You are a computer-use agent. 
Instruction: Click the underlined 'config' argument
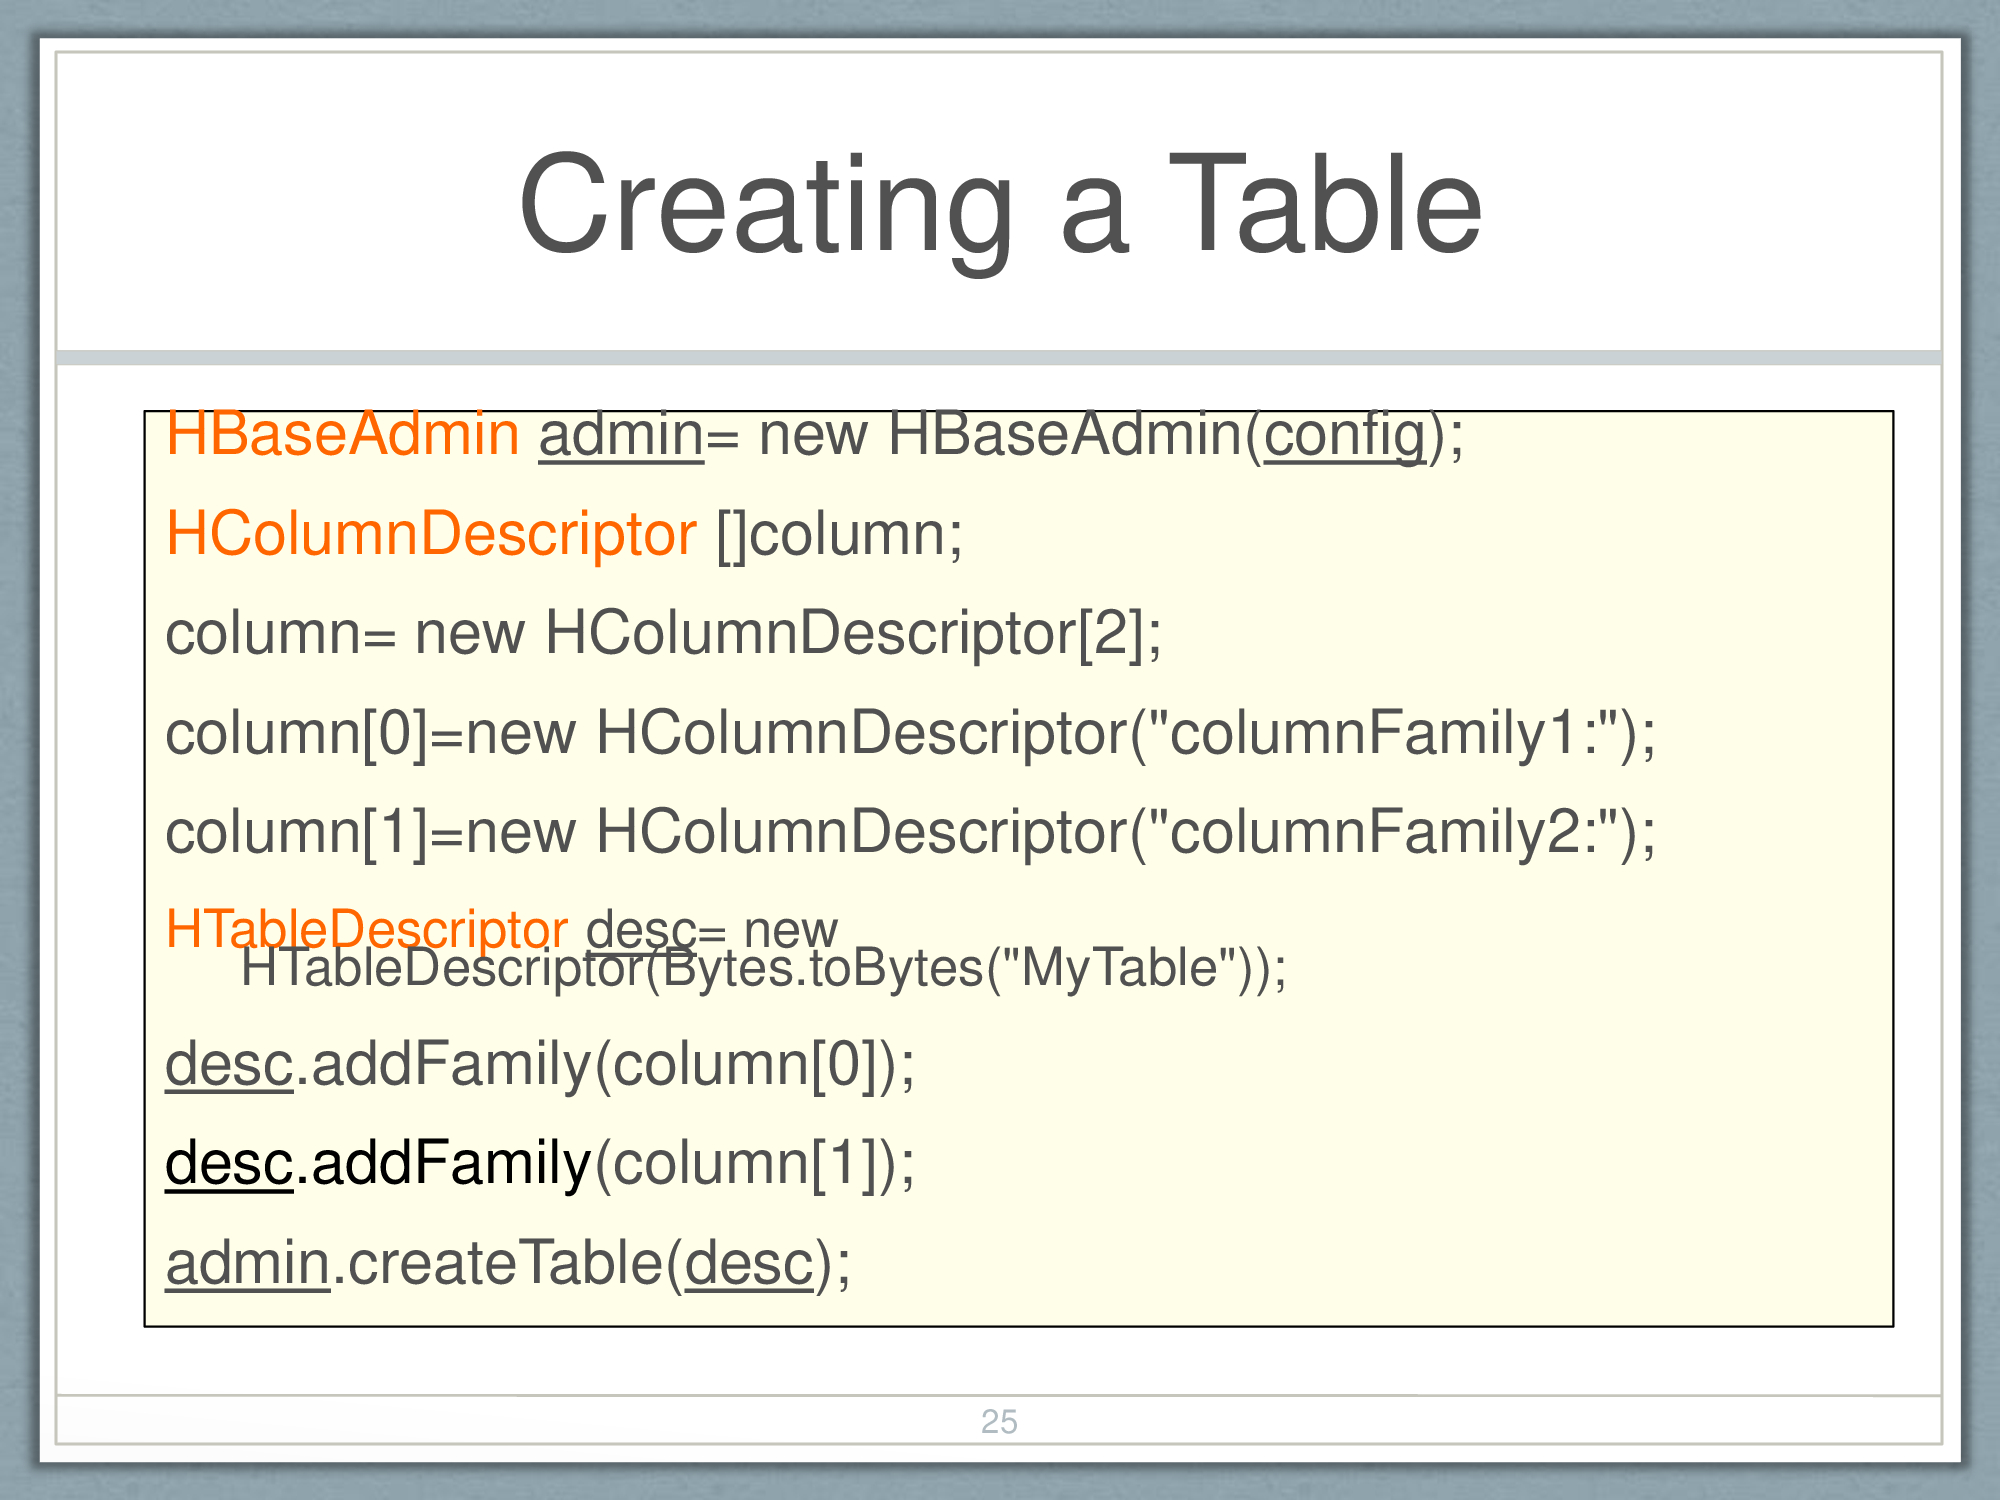point(1344,435)
